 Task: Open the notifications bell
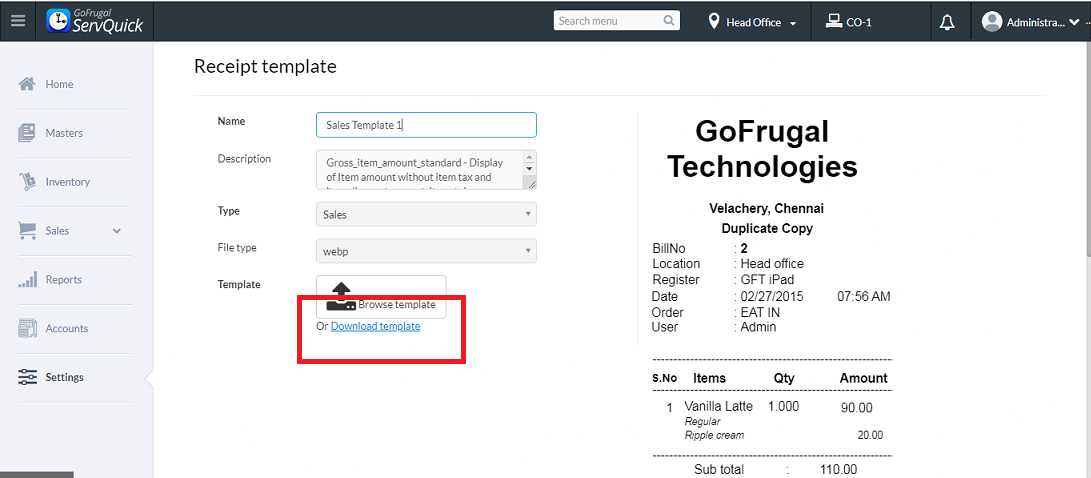pos(947,22)
